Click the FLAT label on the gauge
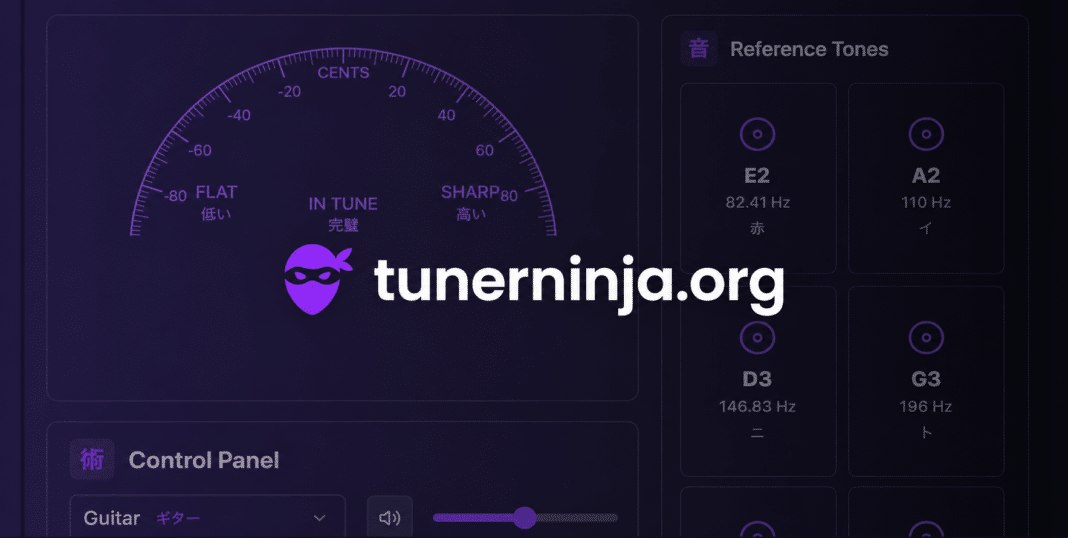The width and height of the screenshot is (1068, 538). coord(217,192)
